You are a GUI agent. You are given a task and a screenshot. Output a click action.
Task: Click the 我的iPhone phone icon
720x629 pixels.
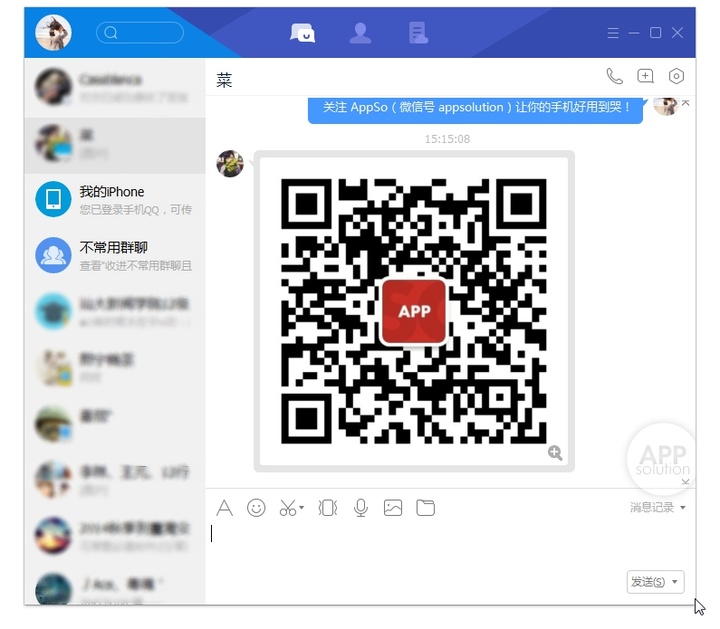pos(53,199)
